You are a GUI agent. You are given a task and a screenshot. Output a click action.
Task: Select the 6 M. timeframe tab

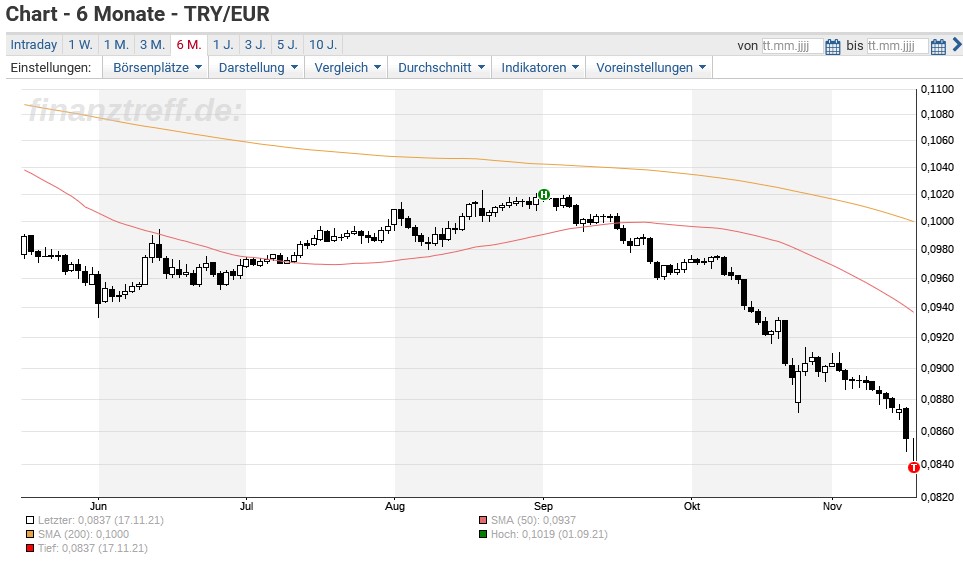tap(189, 45)
